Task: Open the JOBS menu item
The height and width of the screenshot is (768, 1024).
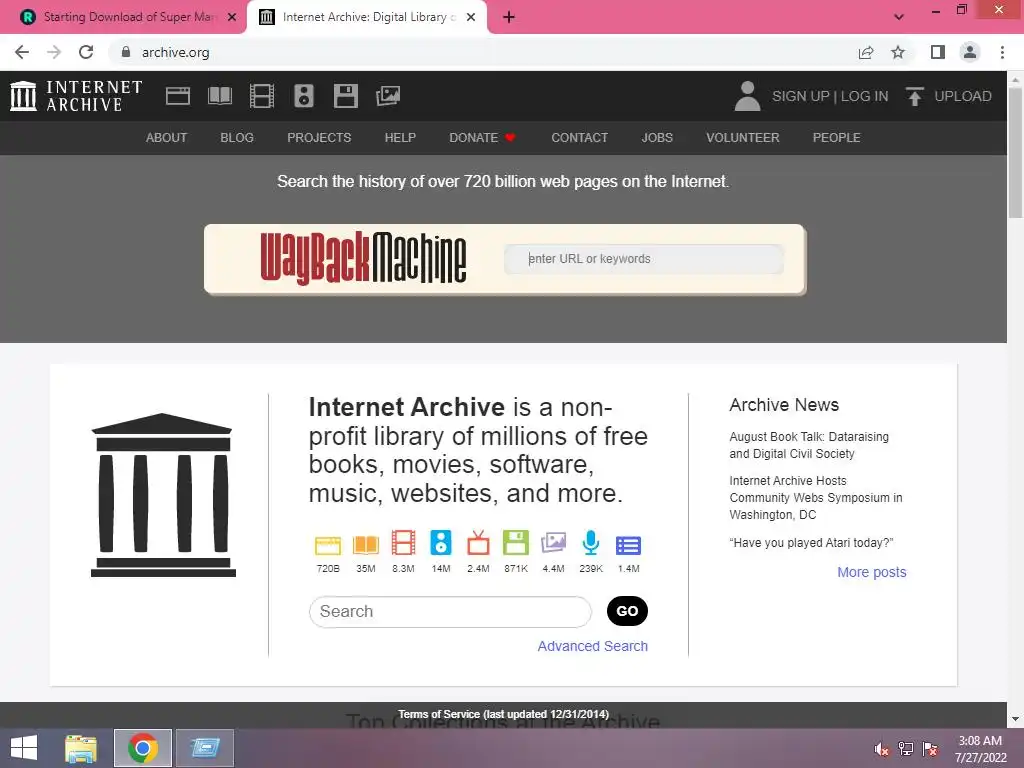Action: click(x=657, y=138)
